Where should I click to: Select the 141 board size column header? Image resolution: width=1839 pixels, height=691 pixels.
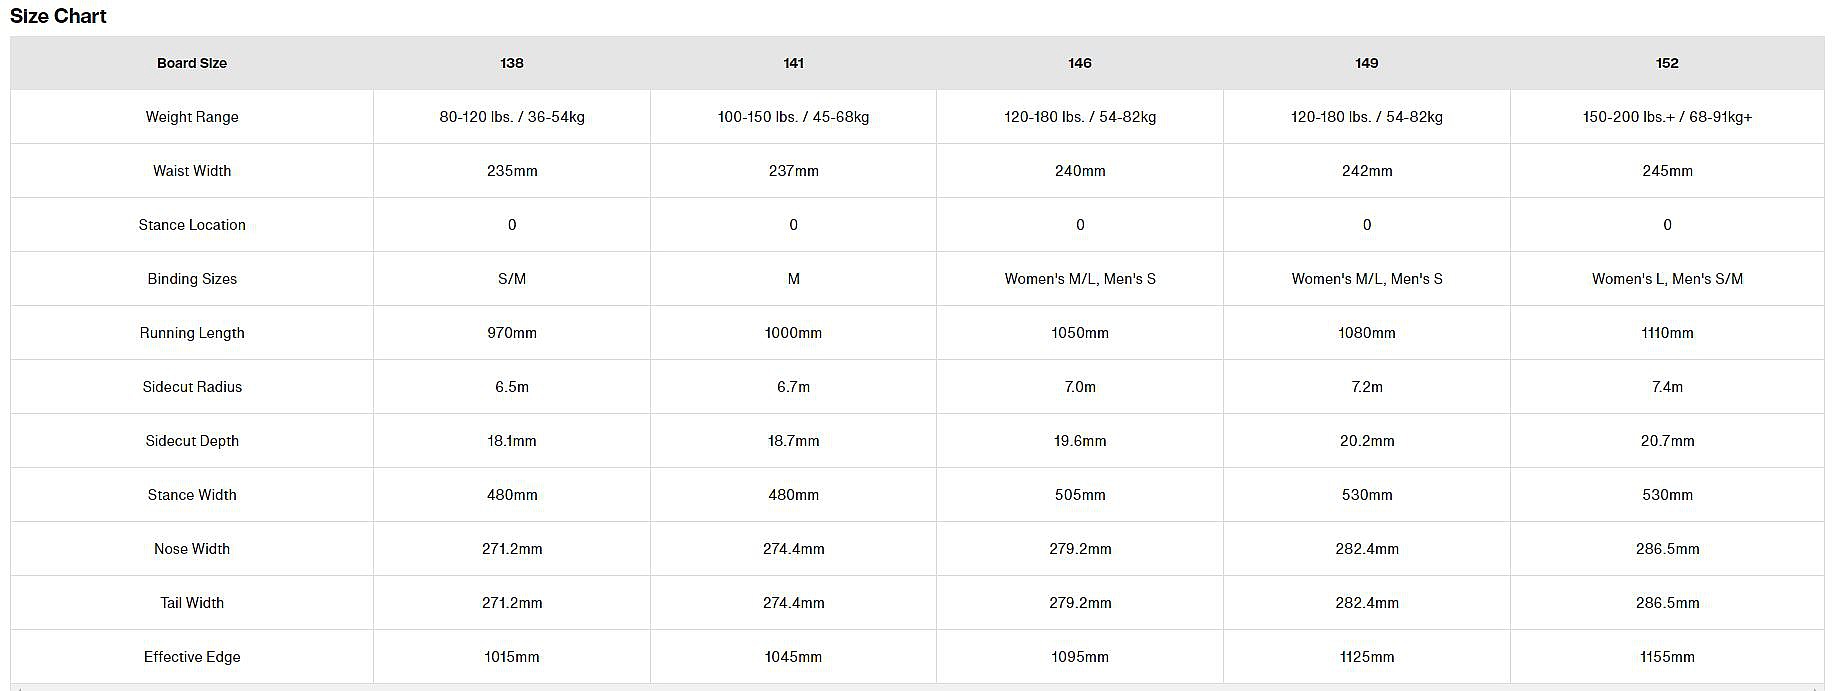(793, 63)
